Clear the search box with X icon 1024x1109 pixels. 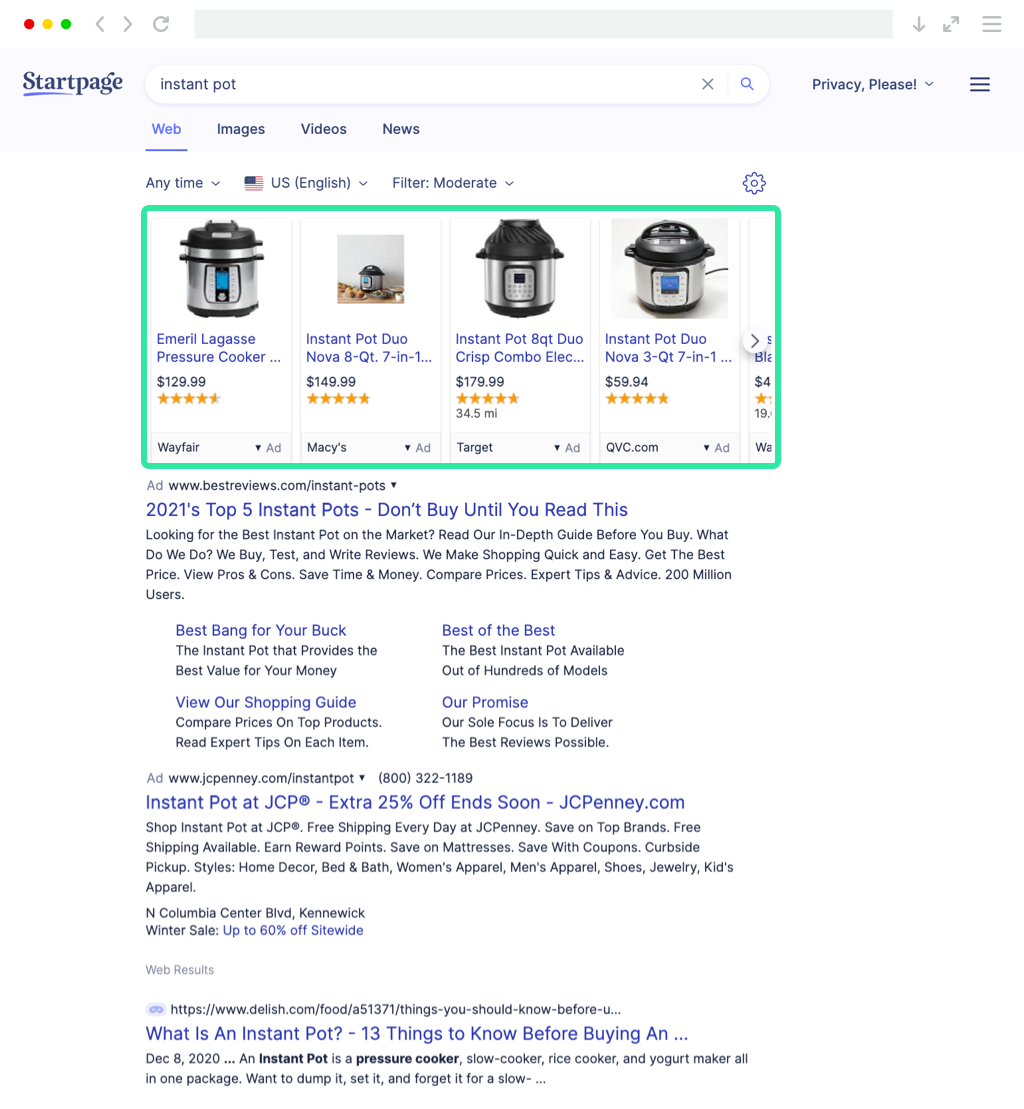pos(708,84)
